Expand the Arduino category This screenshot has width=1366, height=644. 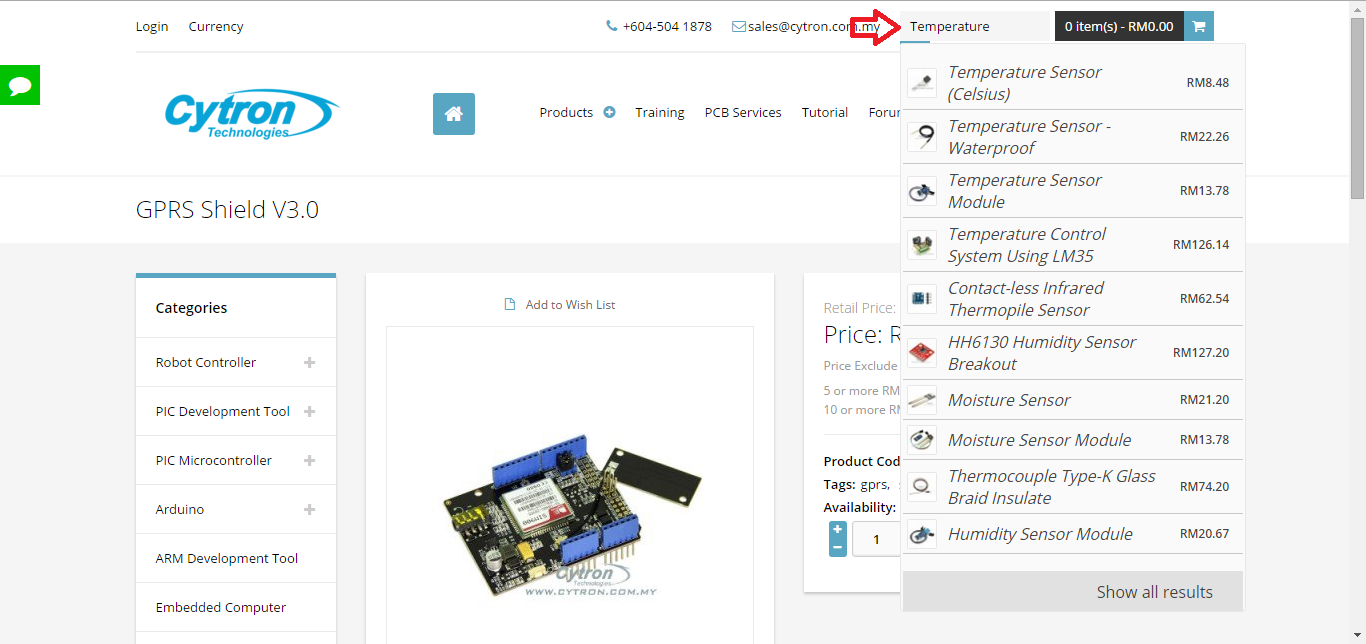310,510
